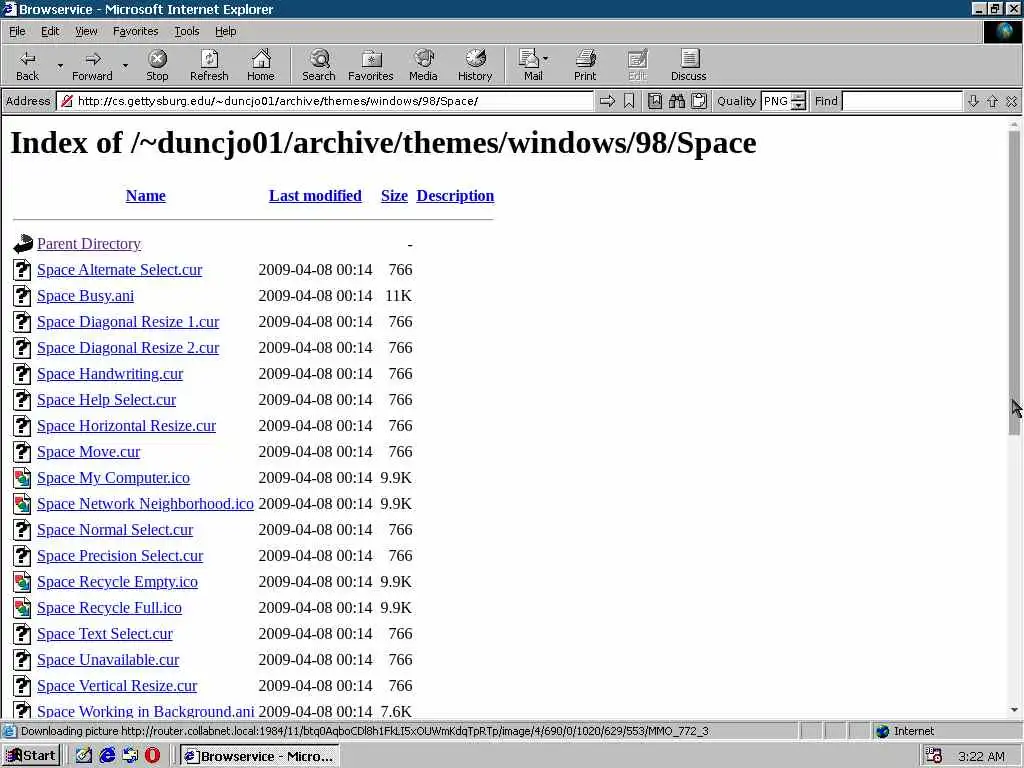
Task: Adjust the Quality PNG stepper arrows
Action: click(798, 101)
